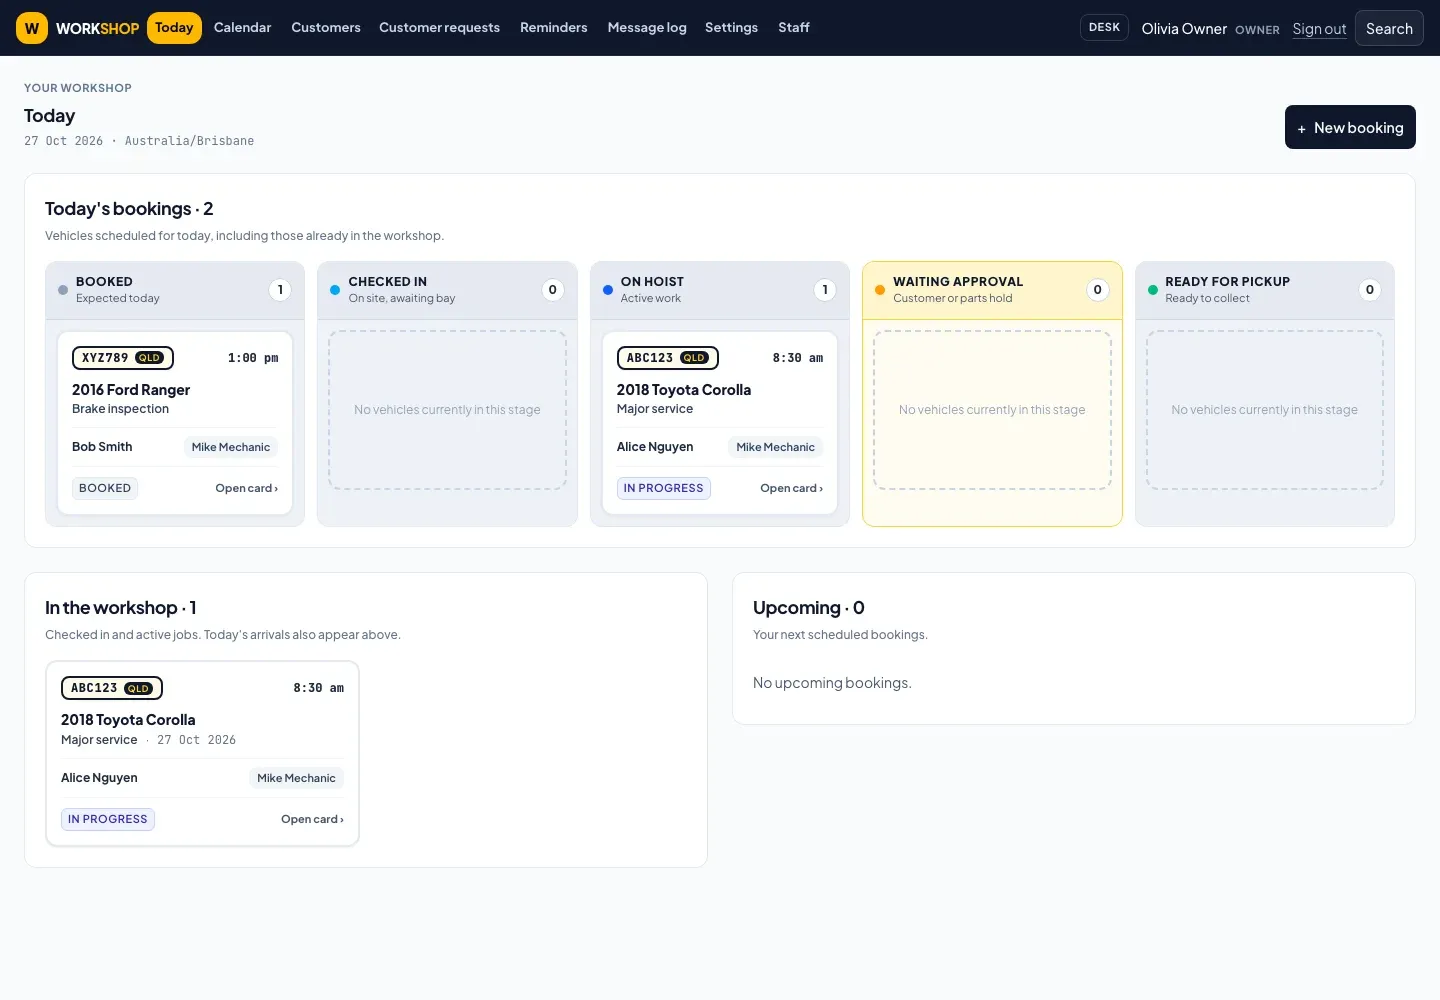Click the 1:00 pm booking time

(x=253, y=358)
